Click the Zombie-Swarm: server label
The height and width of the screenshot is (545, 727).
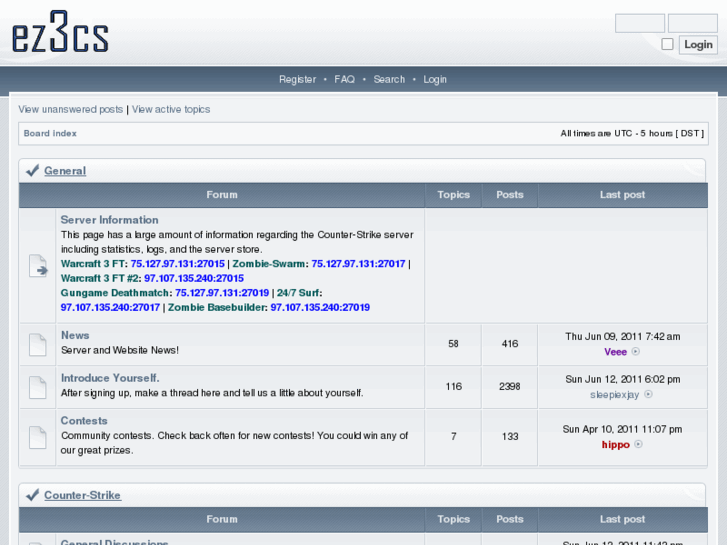click(x=270, y=264)
